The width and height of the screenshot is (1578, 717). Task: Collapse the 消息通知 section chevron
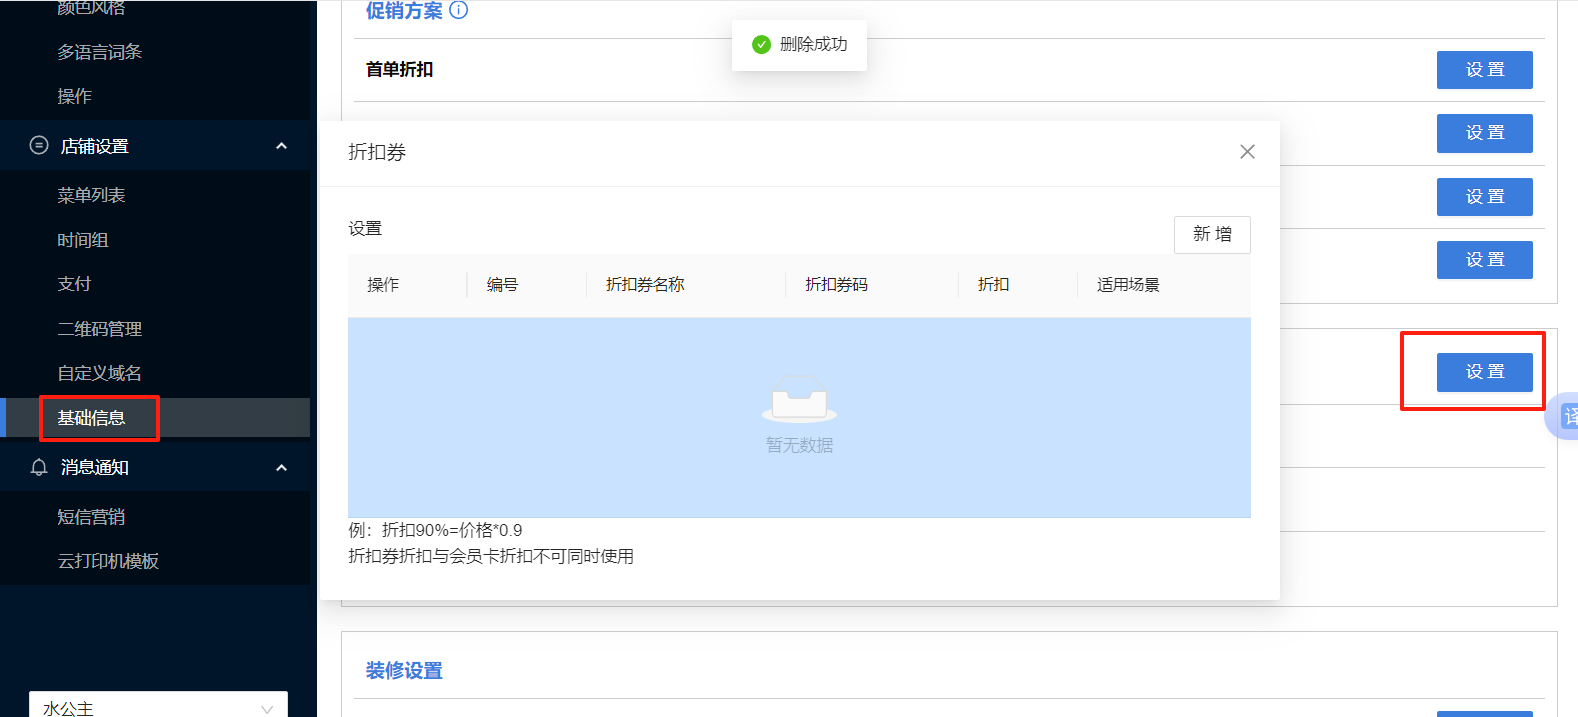(x=281, y=467)
